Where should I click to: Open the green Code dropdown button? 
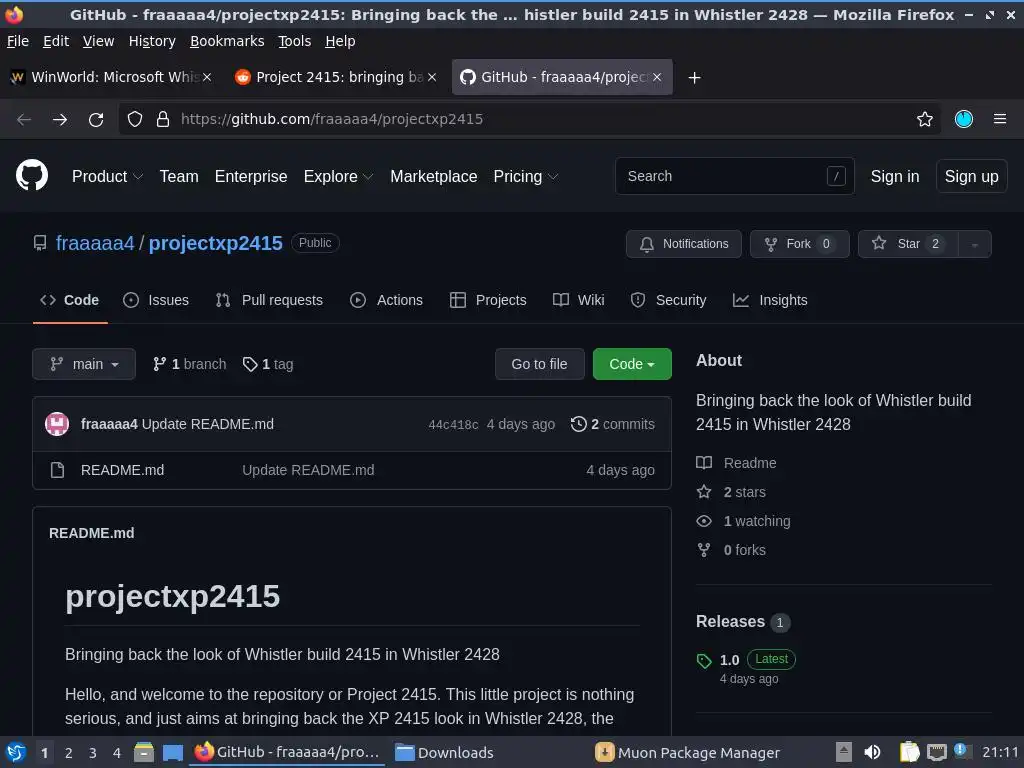coord(632,364)
